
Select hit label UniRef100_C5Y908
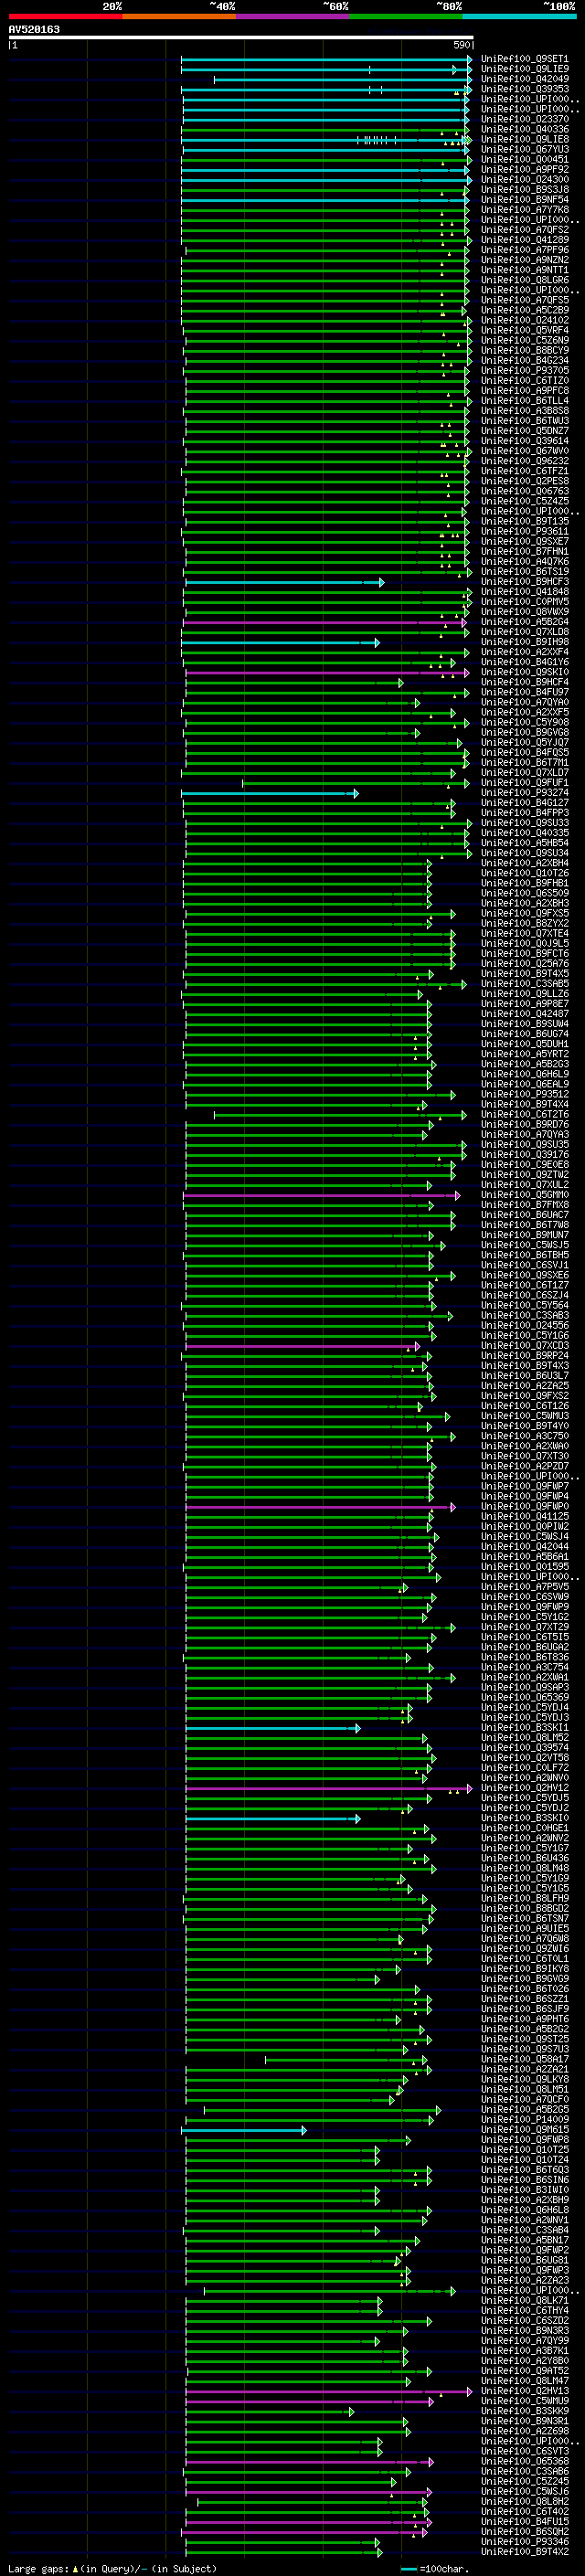point(524,722)
